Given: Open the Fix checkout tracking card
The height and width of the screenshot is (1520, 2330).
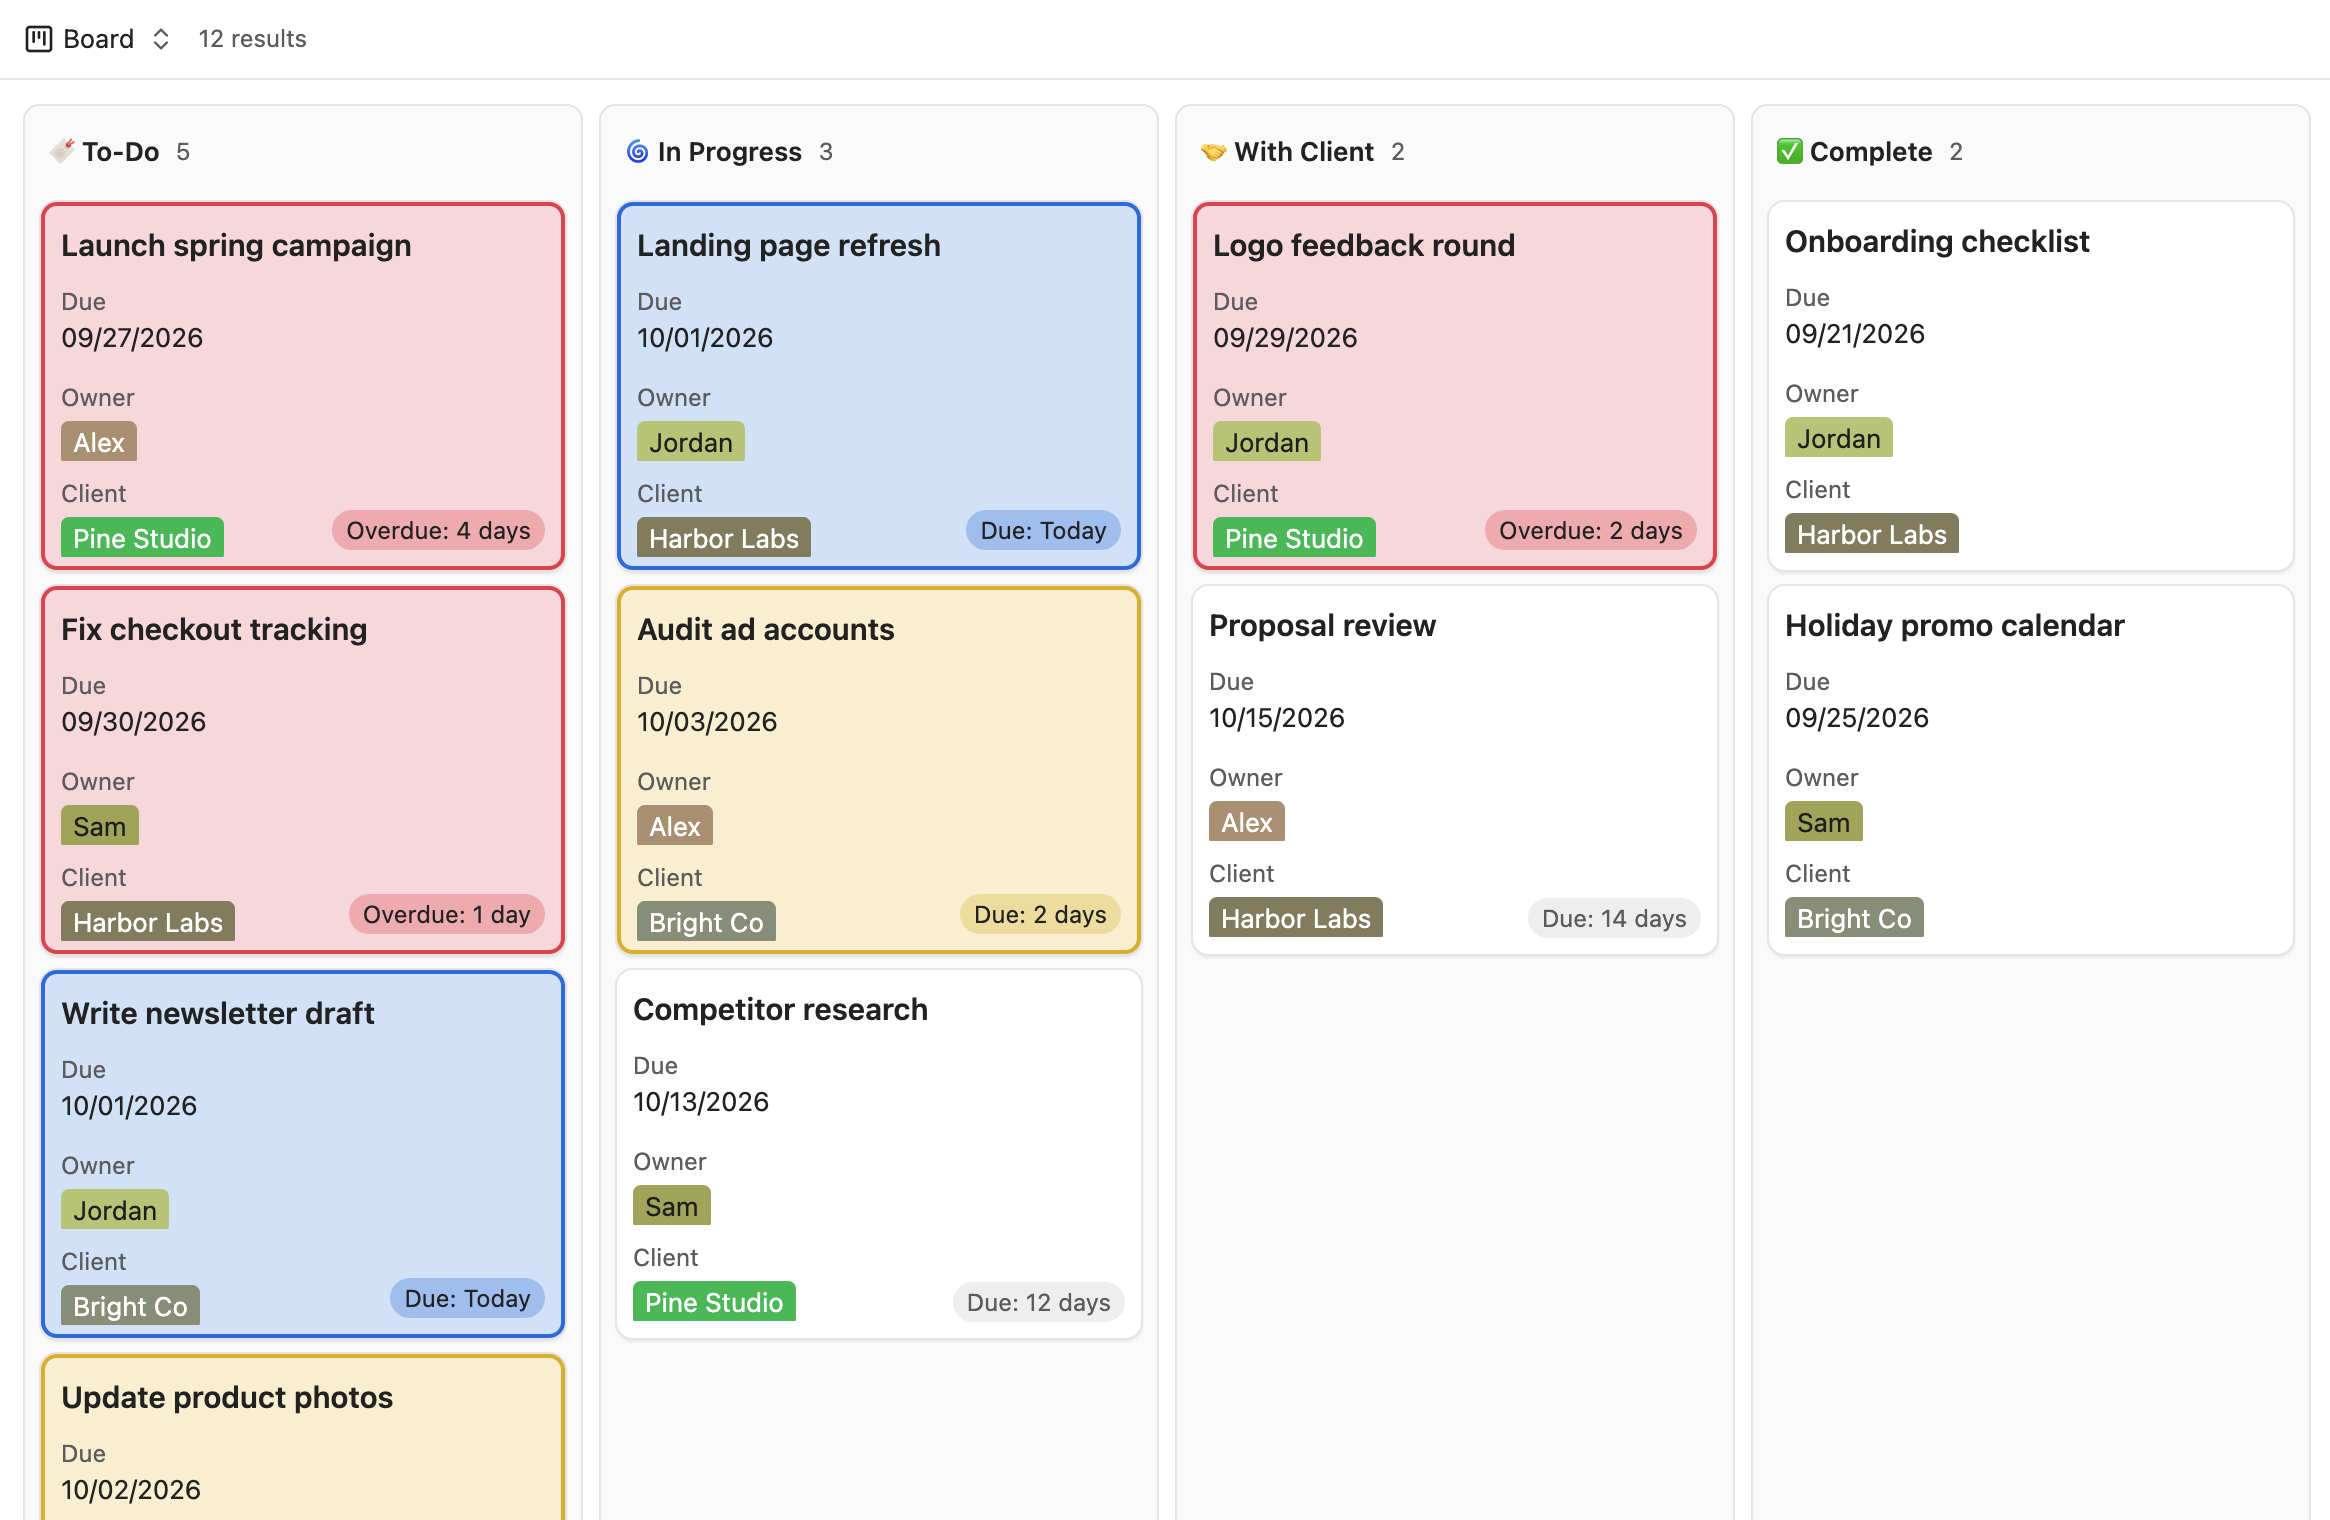Looking at the screenshot, I should [303, 770].
